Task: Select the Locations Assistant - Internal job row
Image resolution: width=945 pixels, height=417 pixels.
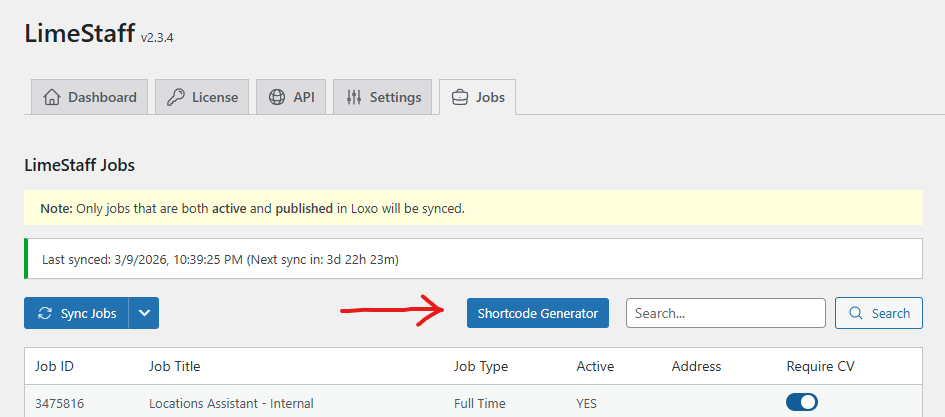Action: tap(231, 404)
